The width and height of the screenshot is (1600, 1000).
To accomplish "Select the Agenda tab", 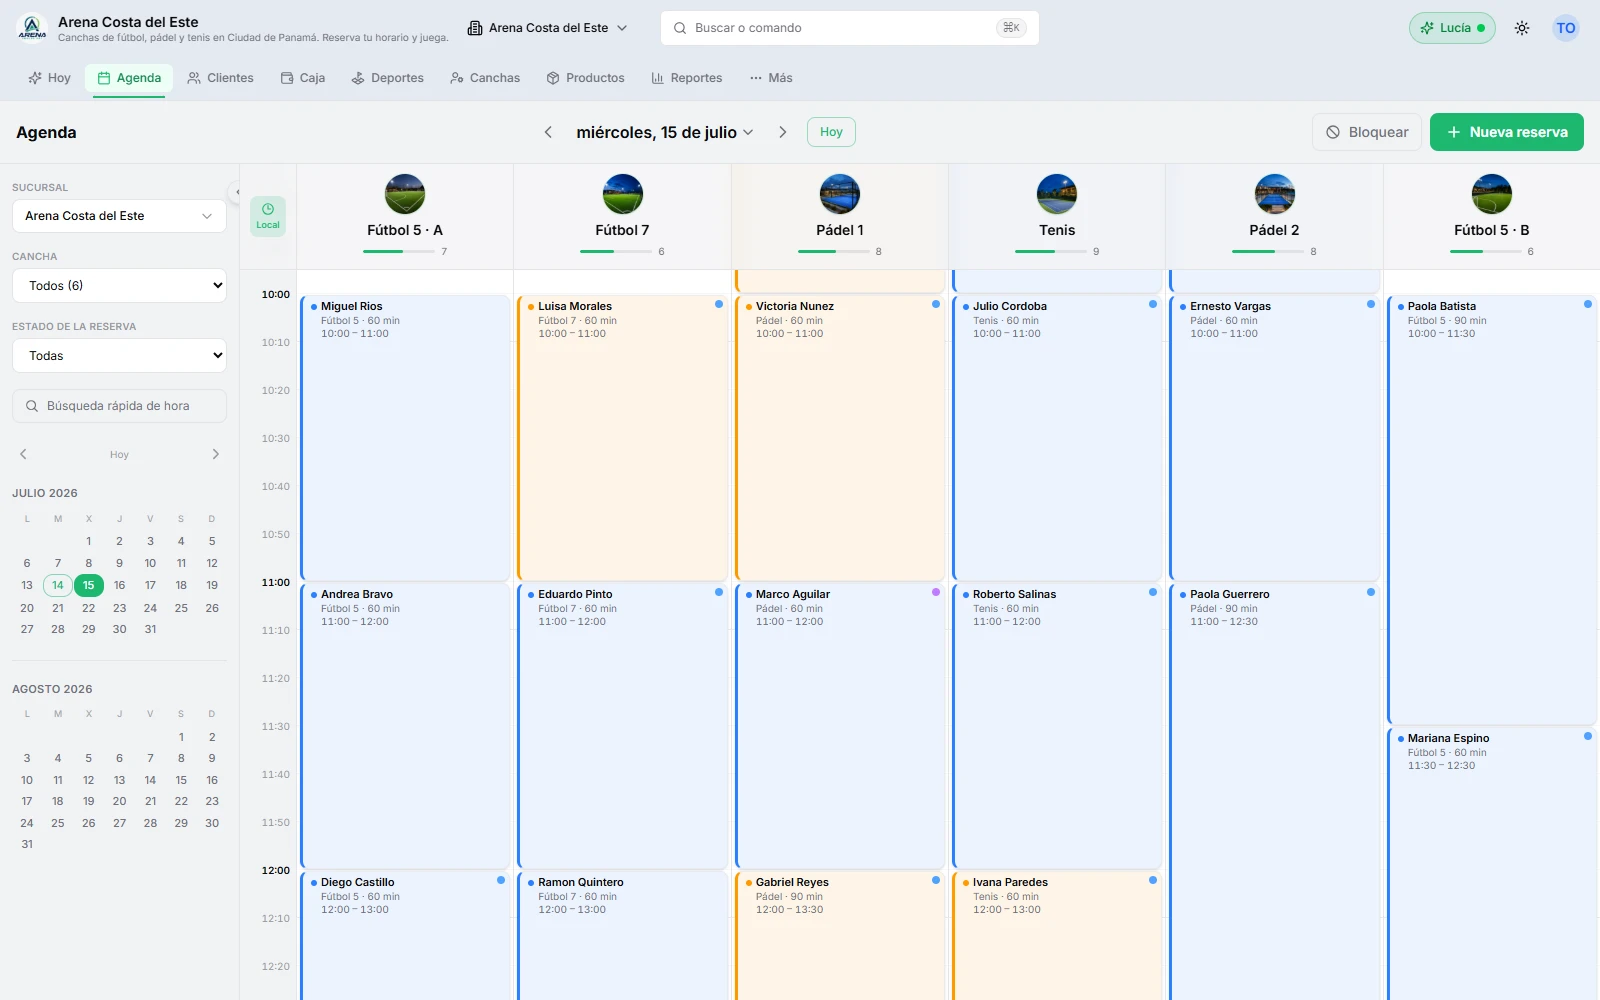I will [x=130, y=78].
